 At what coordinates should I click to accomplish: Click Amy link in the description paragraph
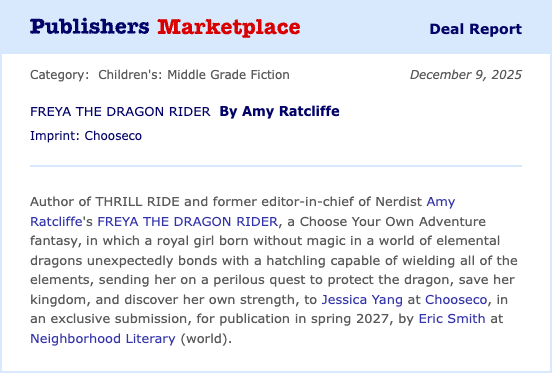point(441,202)
